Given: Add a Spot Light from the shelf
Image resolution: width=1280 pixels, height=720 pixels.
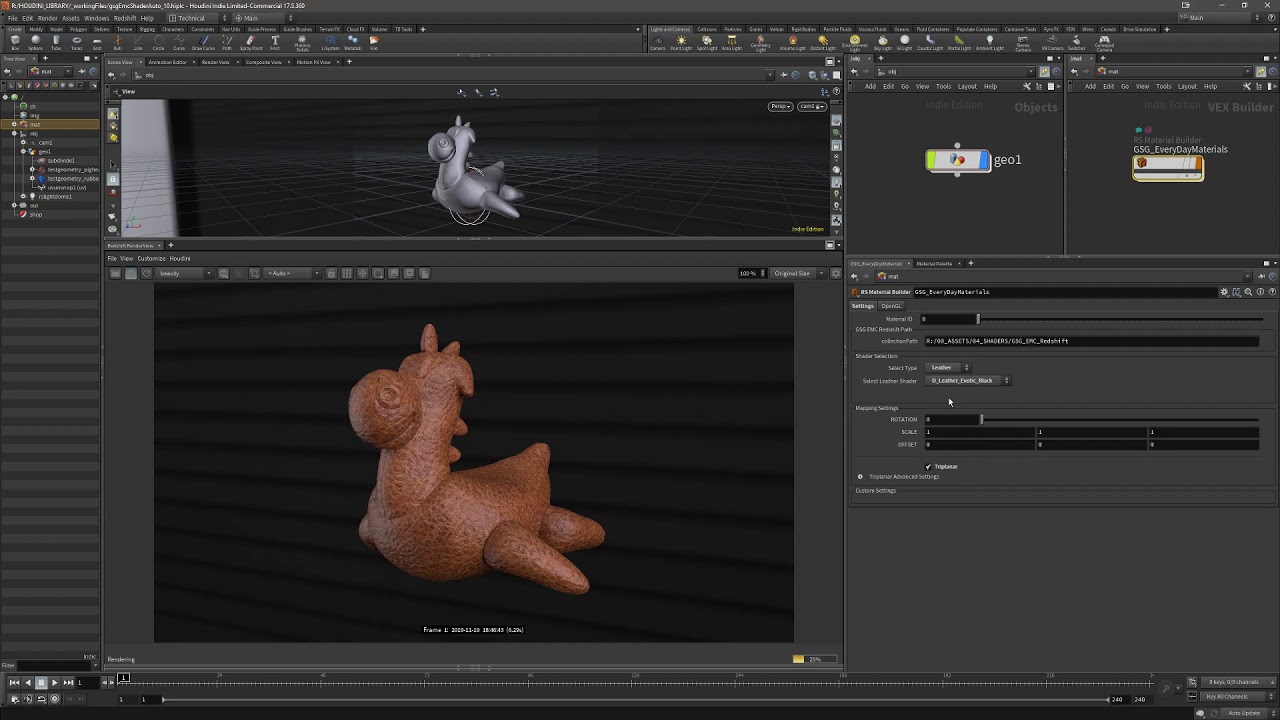Looking at the screenshot, I should click(x=707, y=43).
